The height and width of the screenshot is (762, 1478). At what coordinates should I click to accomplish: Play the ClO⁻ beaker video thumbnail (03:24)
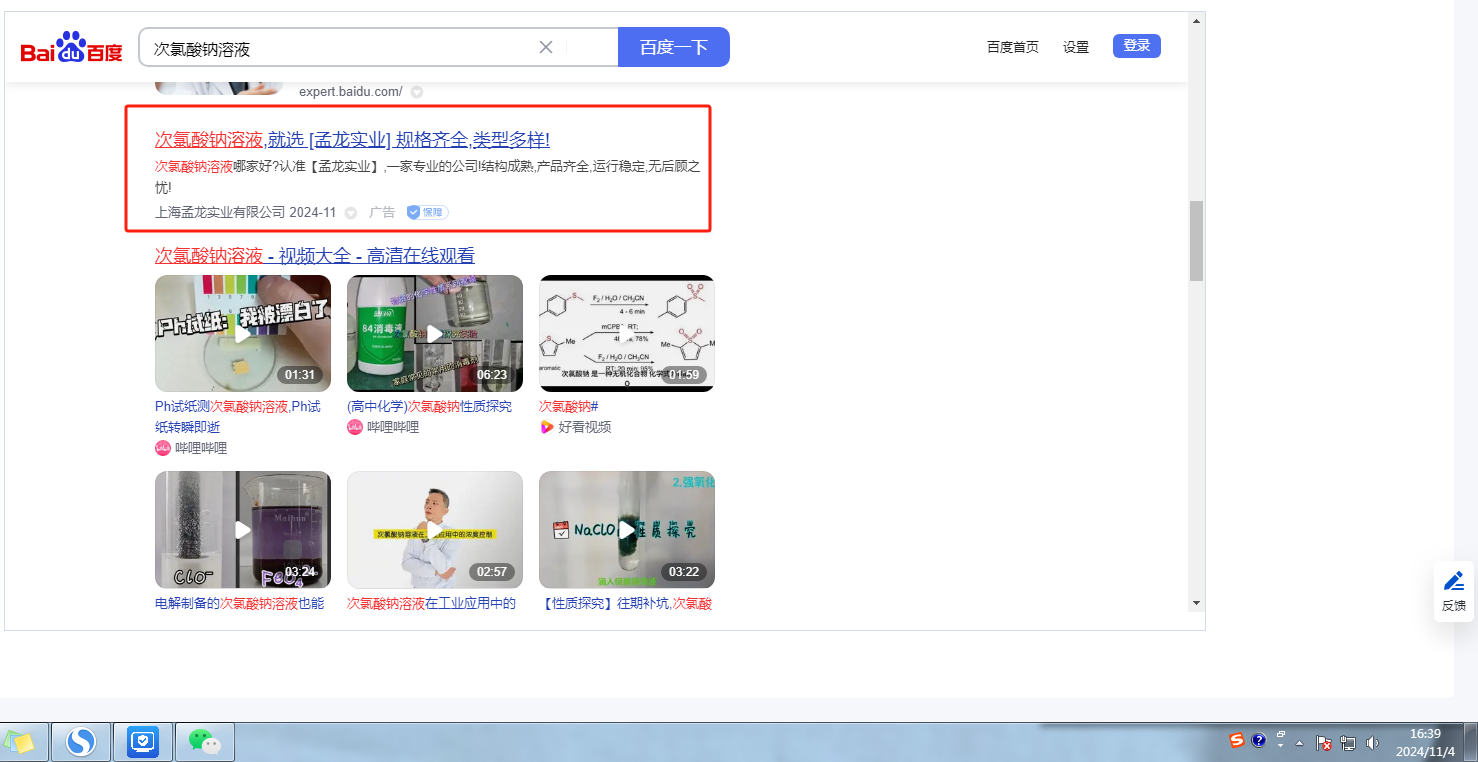coord(243,530)
